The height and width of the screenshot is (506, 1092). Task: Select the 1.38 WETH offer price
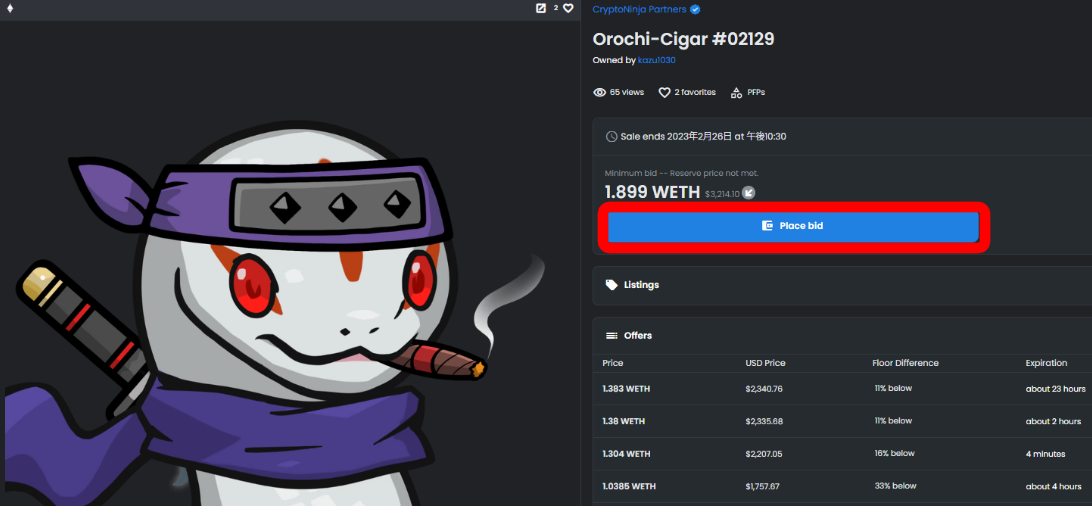[x=623, y=421]
